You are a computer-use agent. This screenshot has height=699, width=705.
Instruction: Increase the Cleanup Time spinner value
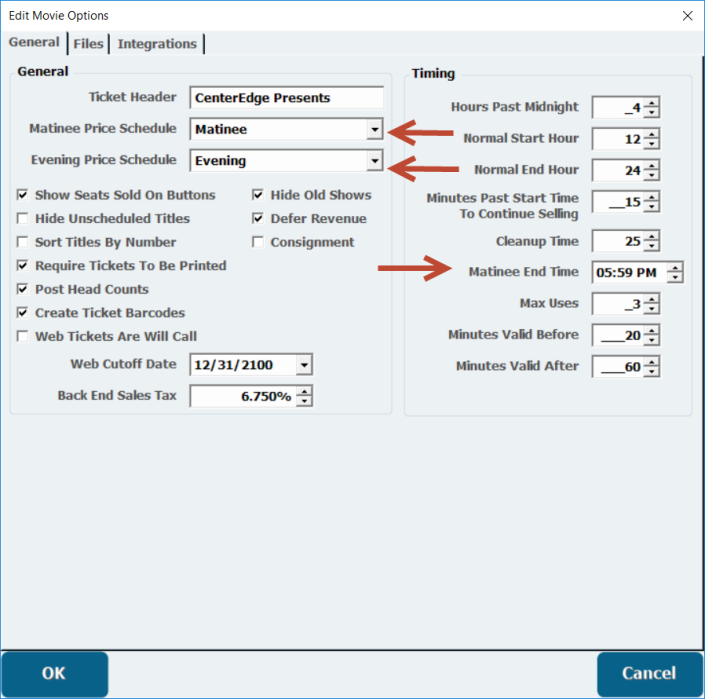(652, 236)
